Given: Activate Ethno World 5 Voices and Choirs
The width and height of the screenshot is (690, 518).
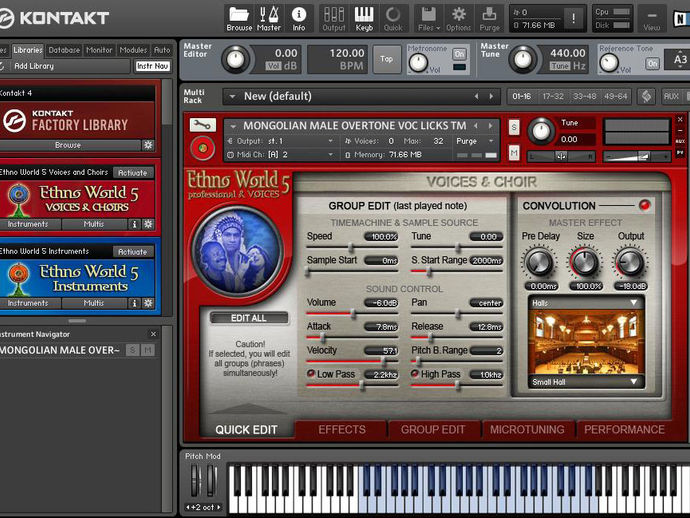Looking at the screenshot, I should 132,173.
